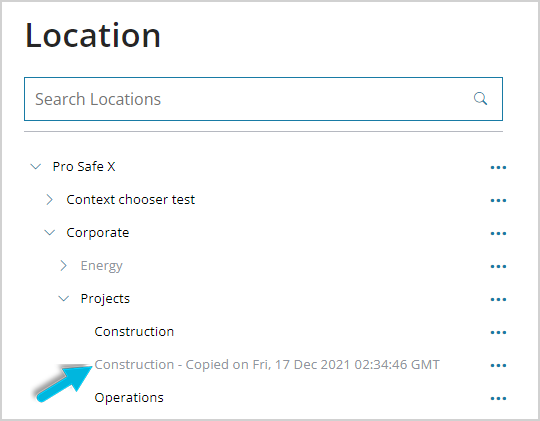This screenshot has height=421, width=540.
Task: Open the Operations row ellipsis menu
Action: pyautogui.click(x=498, y=399)
